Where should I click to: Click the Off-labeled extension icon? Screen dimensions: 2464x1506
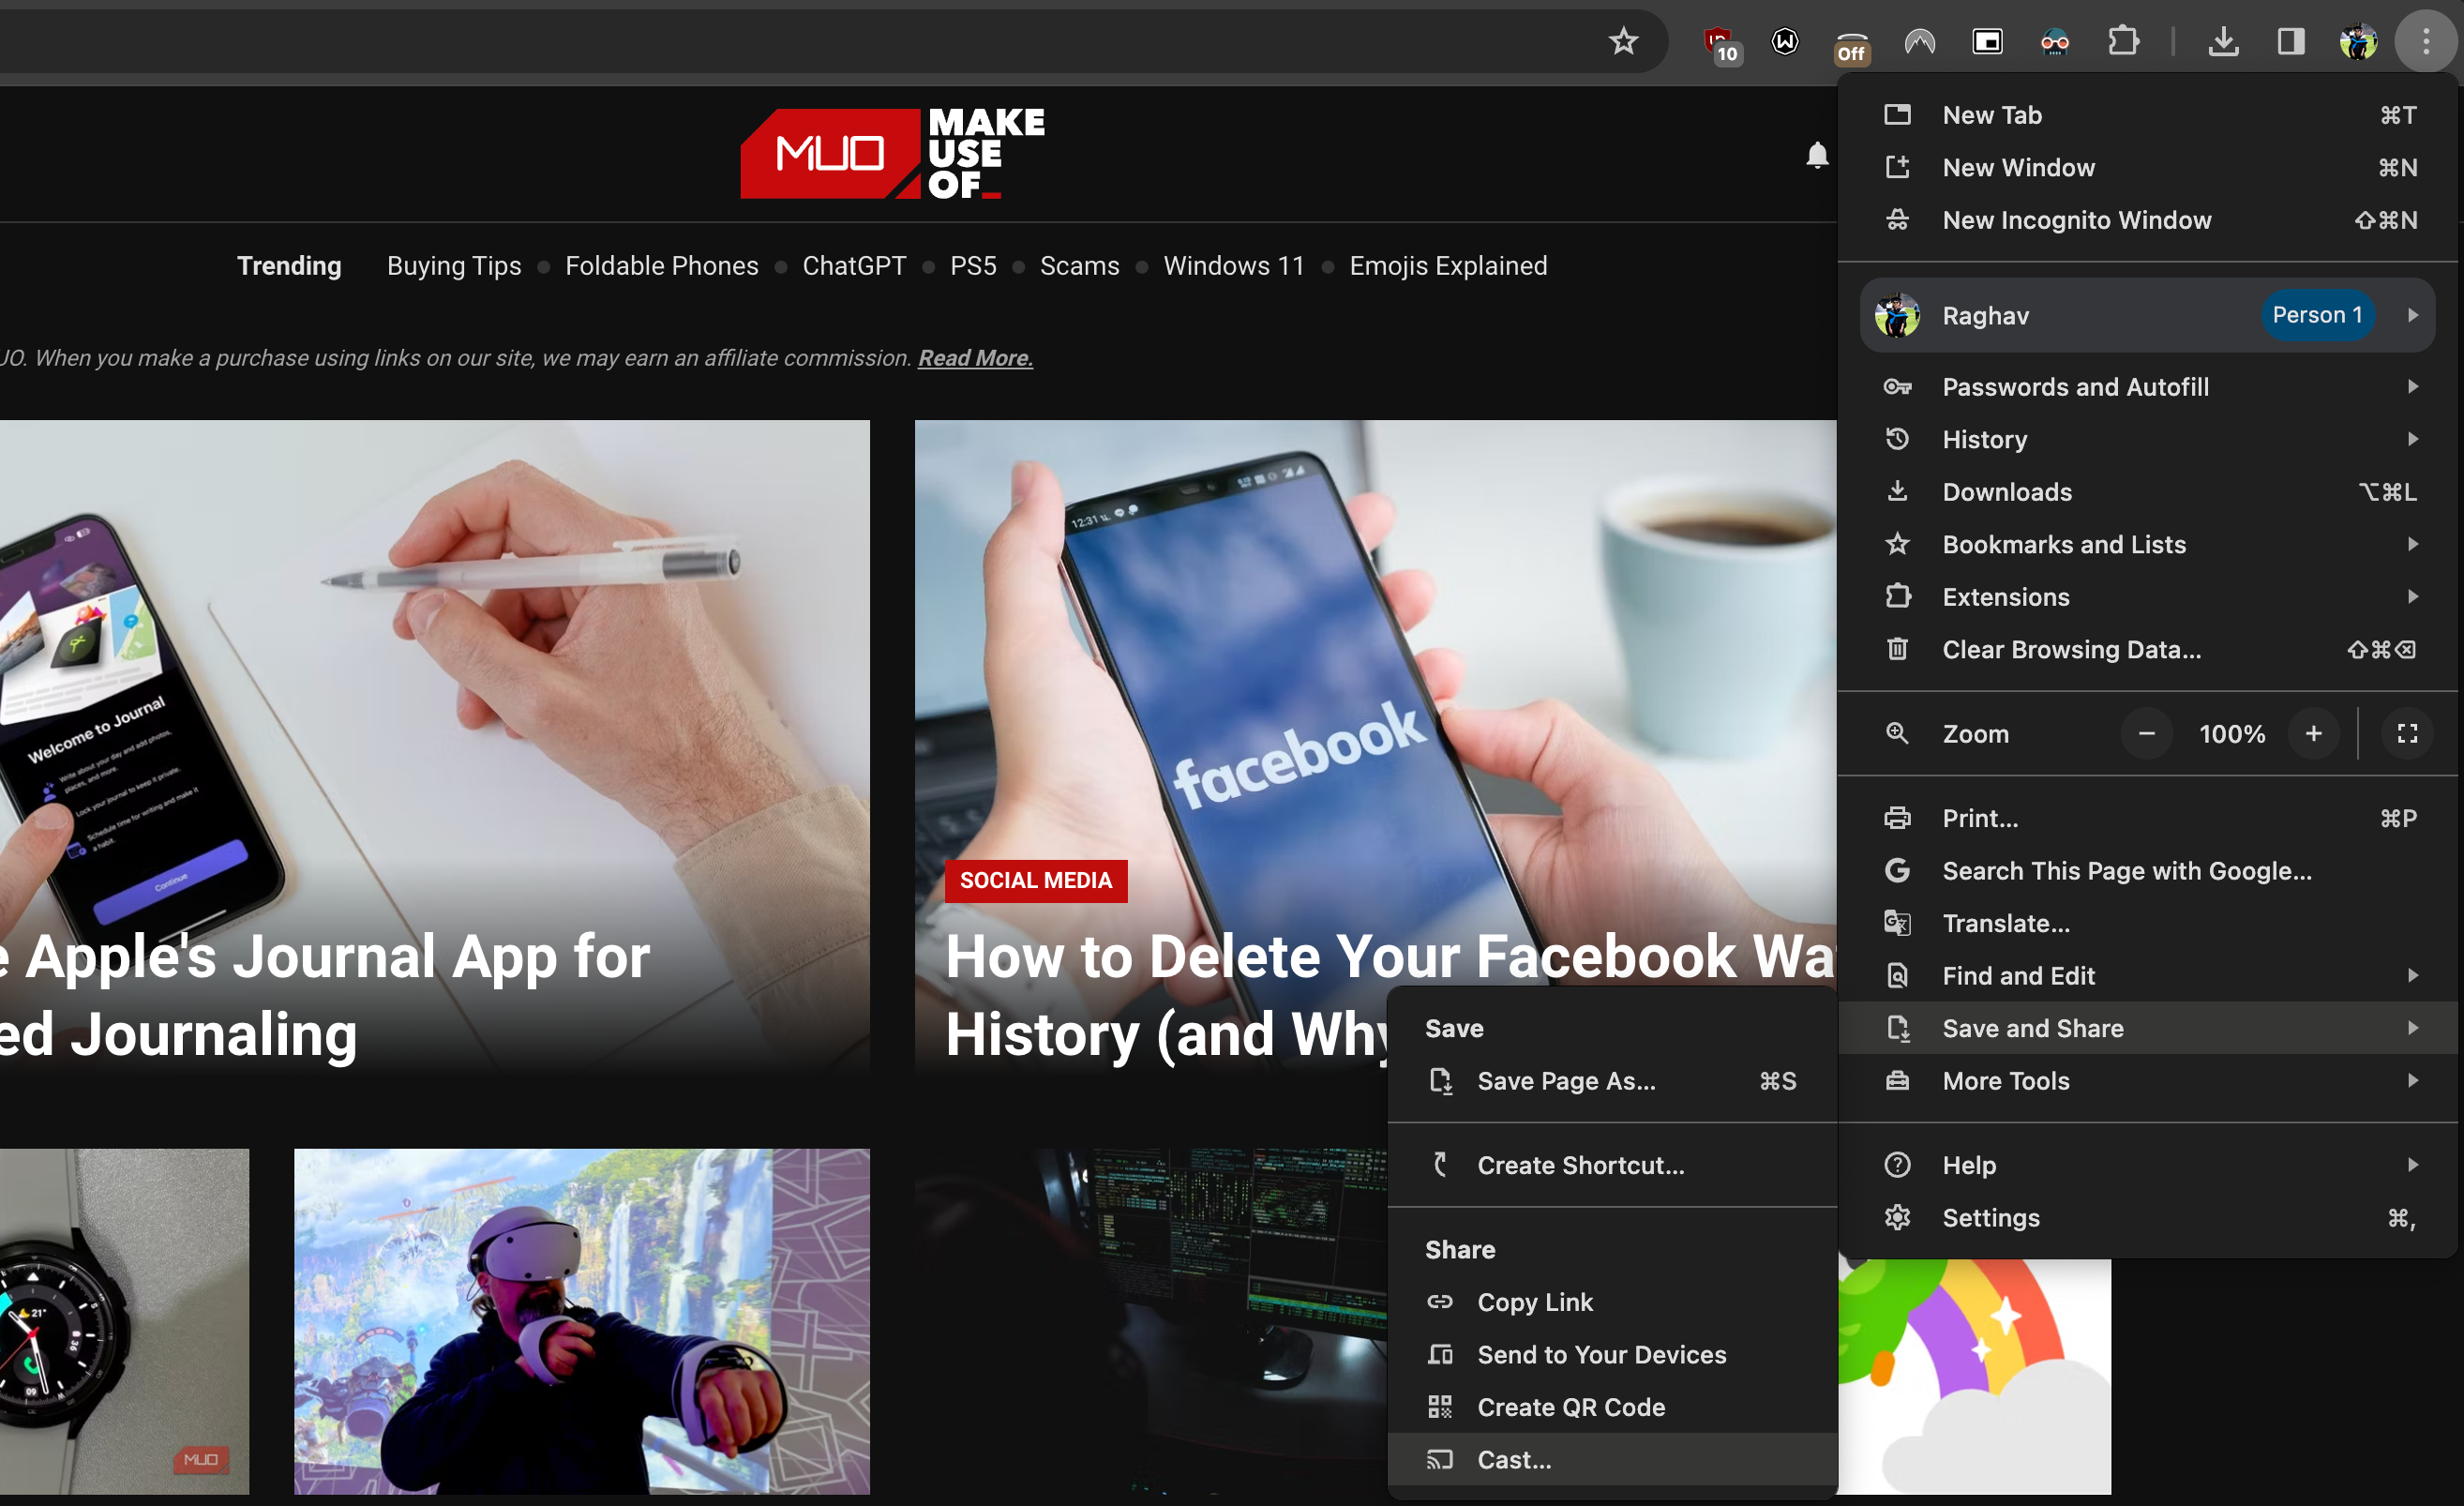[x=1851, y=48]
